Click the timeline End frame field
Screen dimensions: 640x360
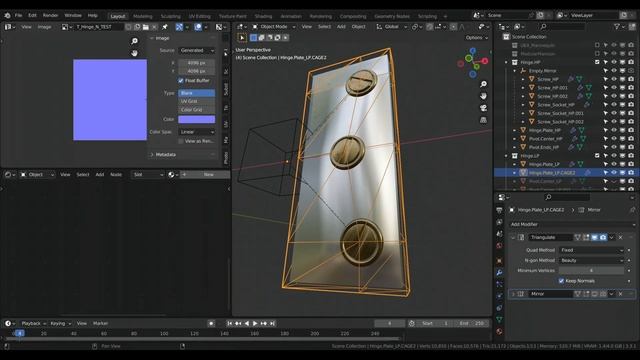pyautogui.click(x=471, y=323)
